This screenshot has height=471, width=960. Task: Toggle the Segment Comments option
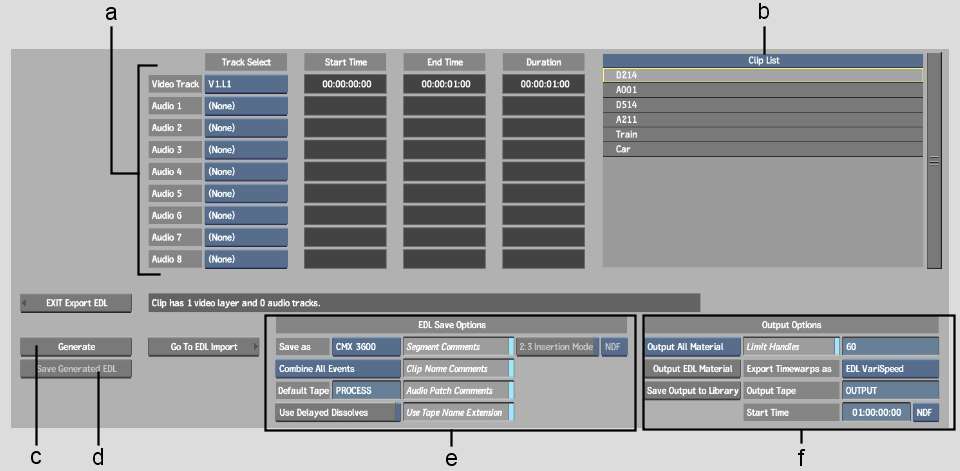click(458, 347)
